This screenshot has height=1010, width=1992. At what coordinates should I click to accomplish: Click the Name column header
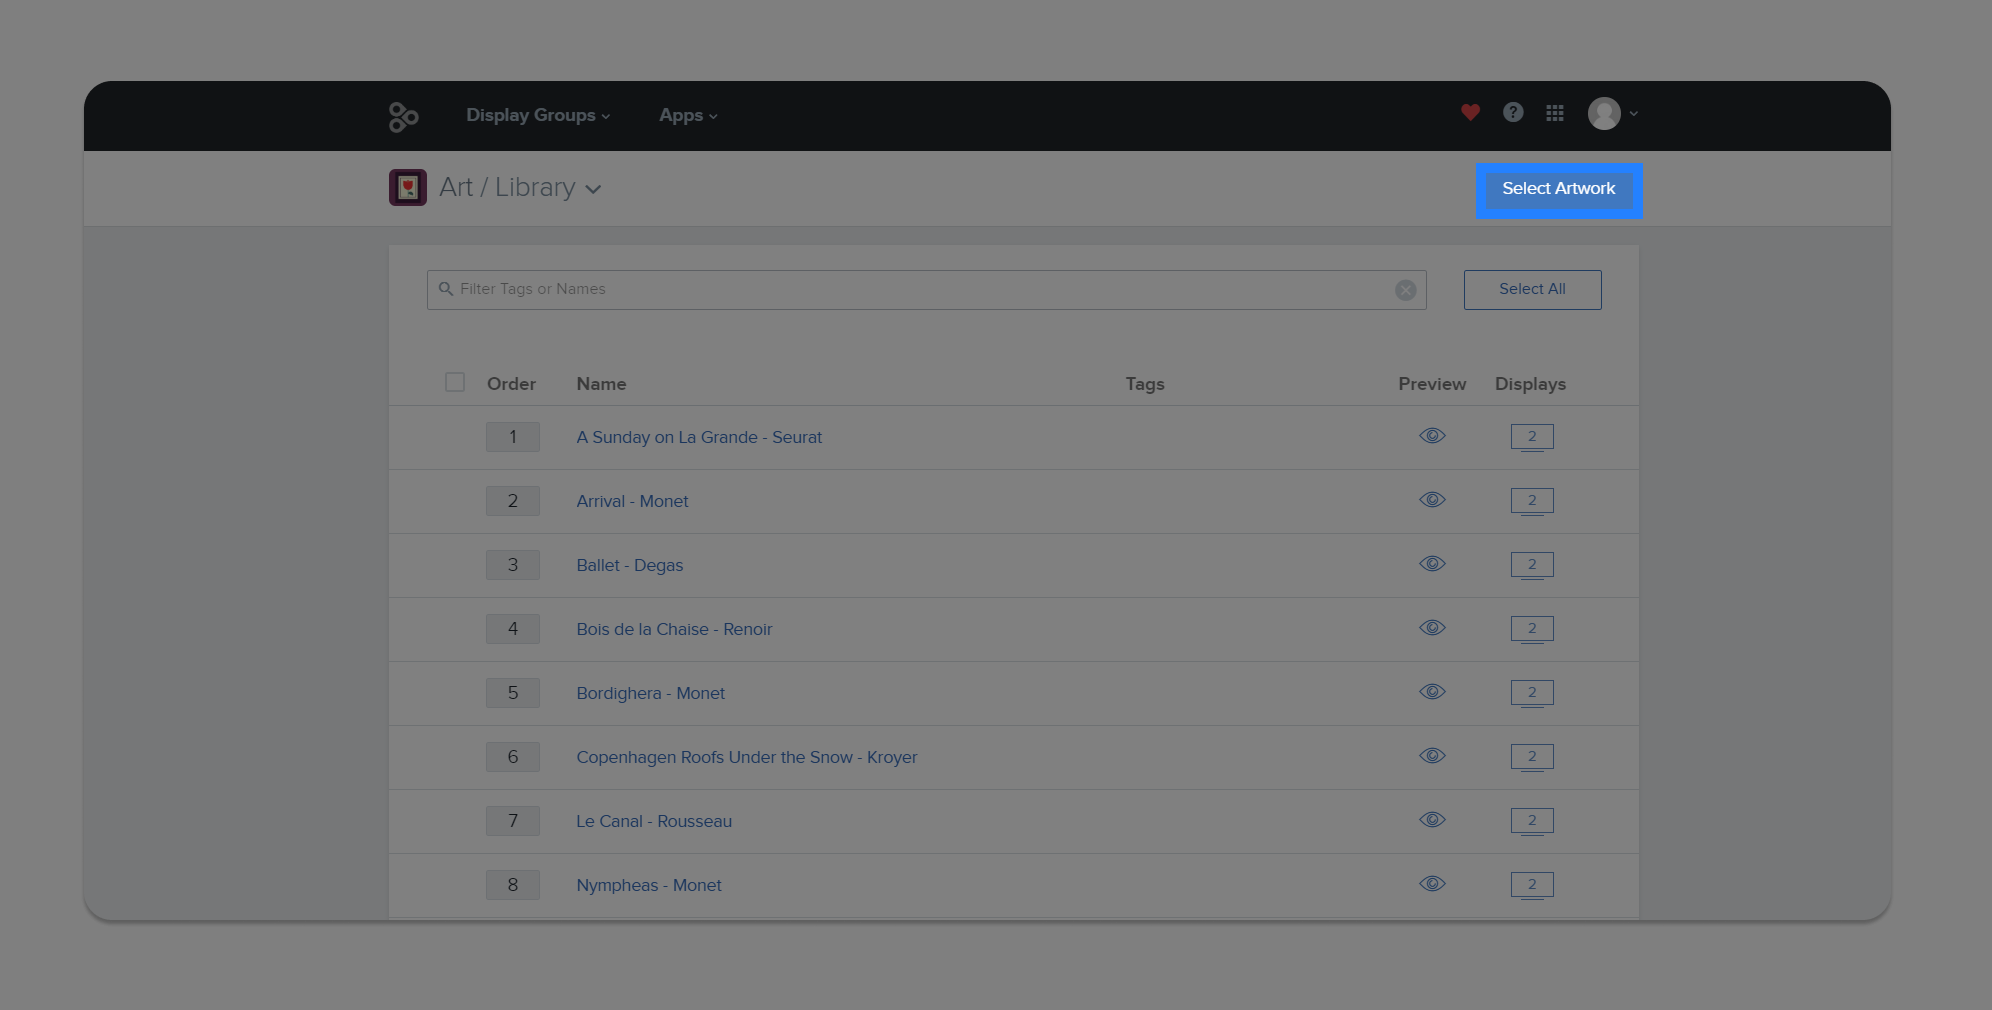(x=601, y=384)
